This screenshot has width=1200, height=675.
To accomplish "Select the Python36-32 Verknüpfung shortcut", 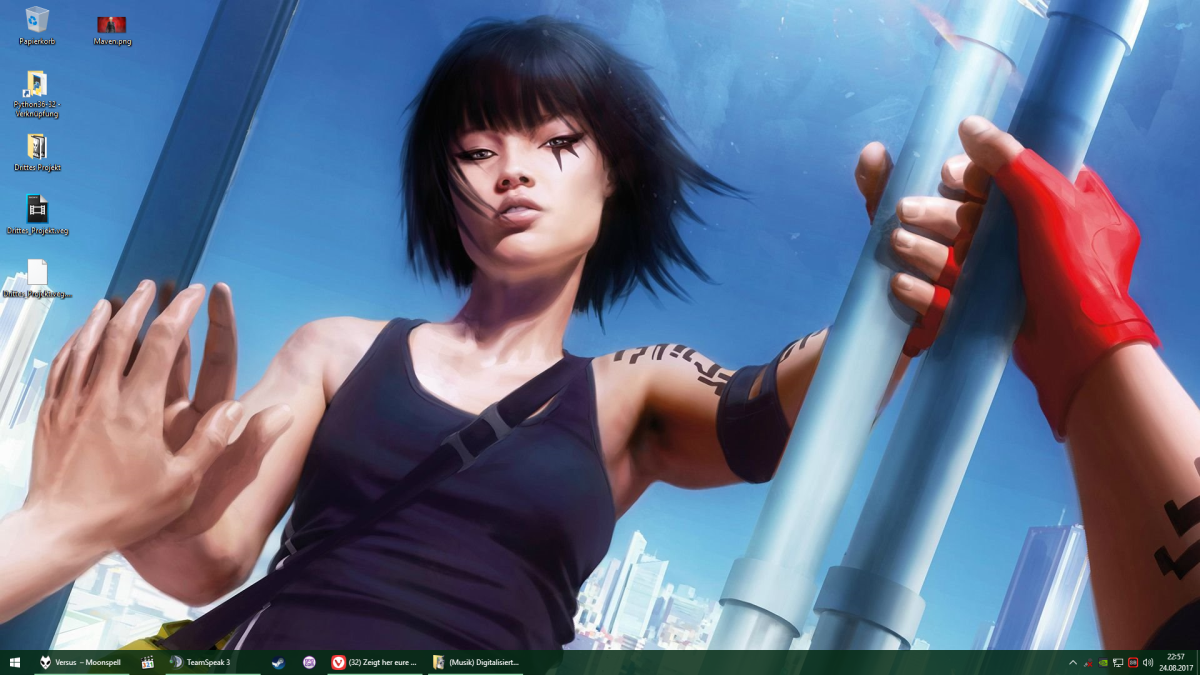I will coord(37,94).
